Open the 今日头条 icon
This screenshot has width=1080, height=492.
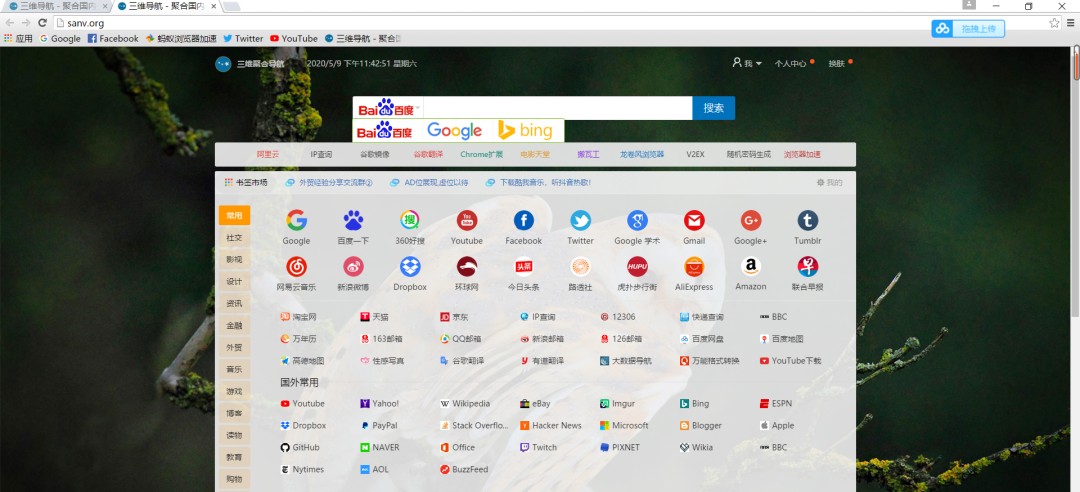coord(523,267)
